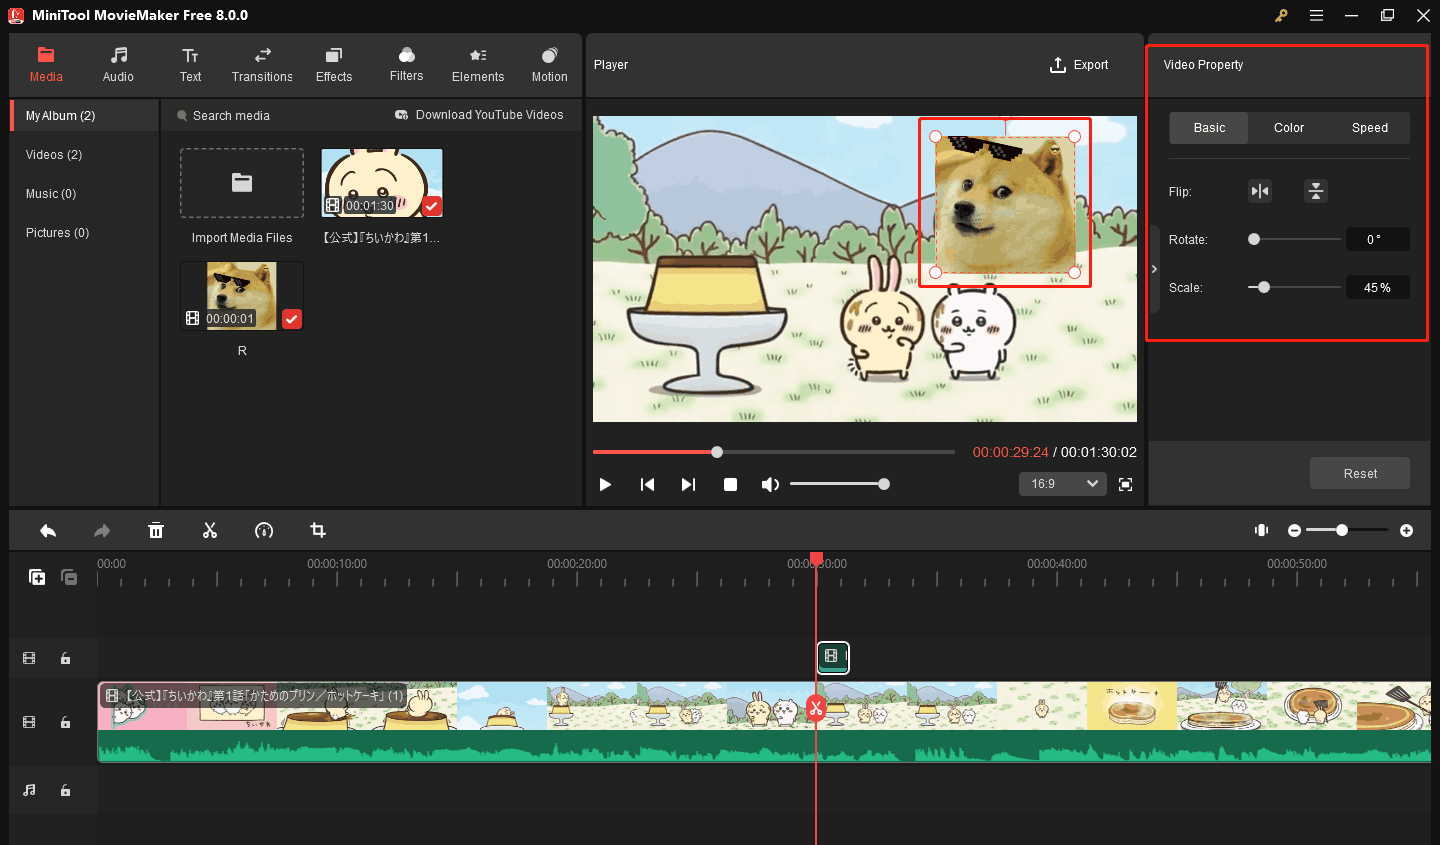Open the Effects tab

(334, 65)
